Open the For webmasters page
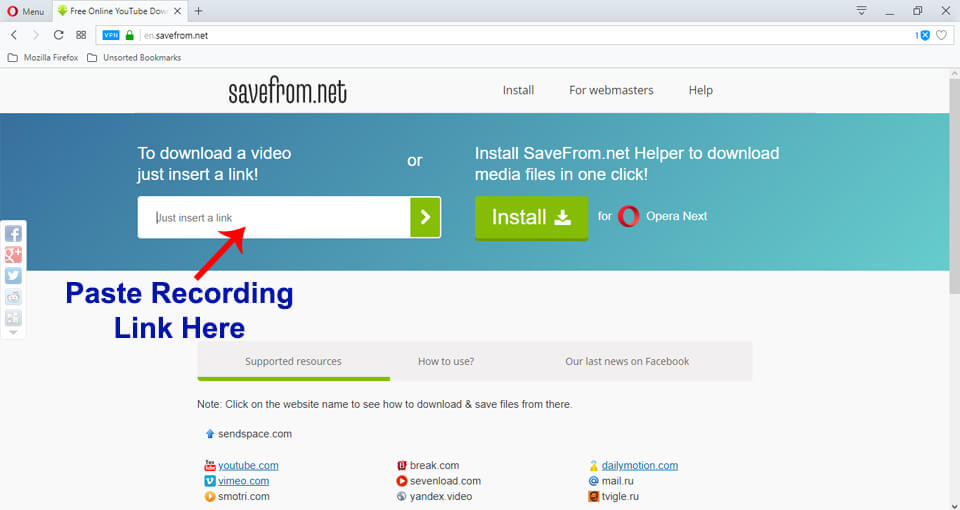 tap(611, 90)
